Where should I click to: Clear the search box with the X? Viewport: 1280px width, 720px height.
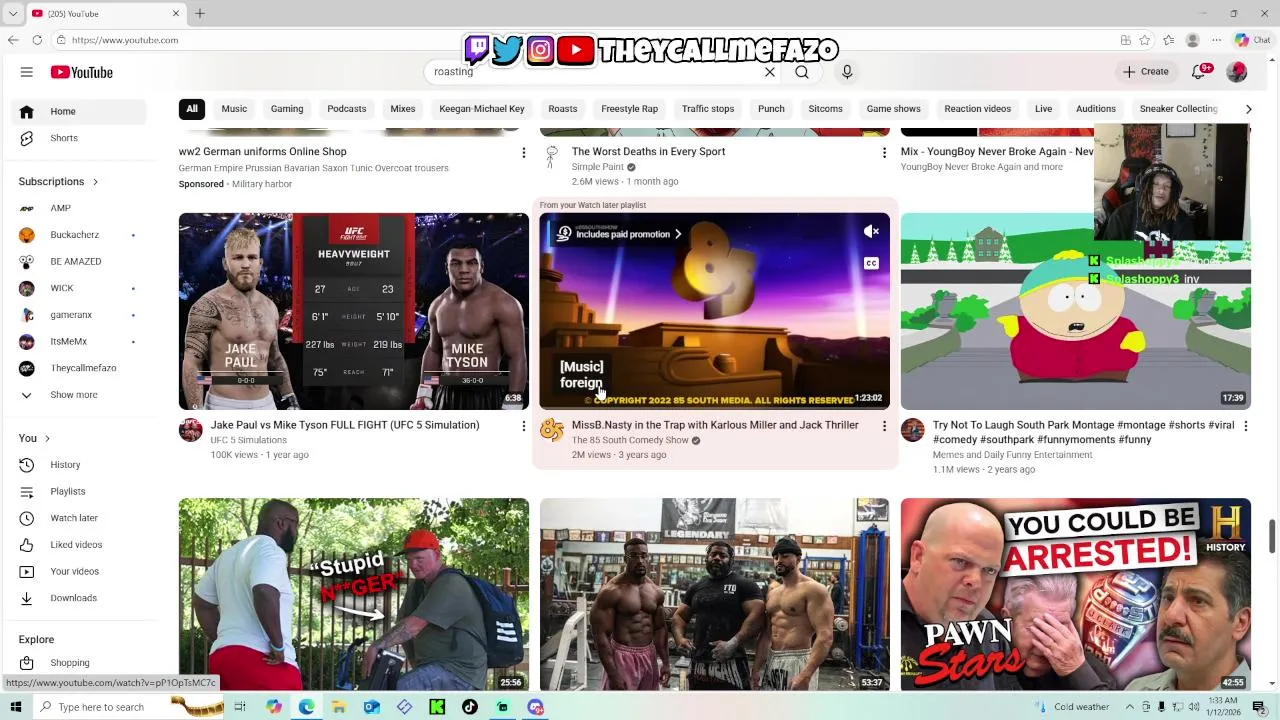(x=770, y=72)
